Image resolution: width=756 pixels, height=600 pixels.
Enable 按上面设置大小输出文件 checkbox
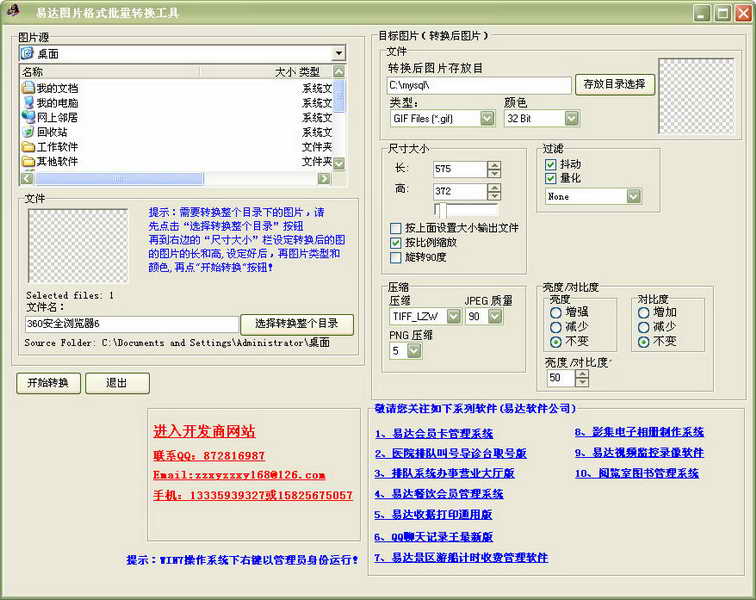395,228
